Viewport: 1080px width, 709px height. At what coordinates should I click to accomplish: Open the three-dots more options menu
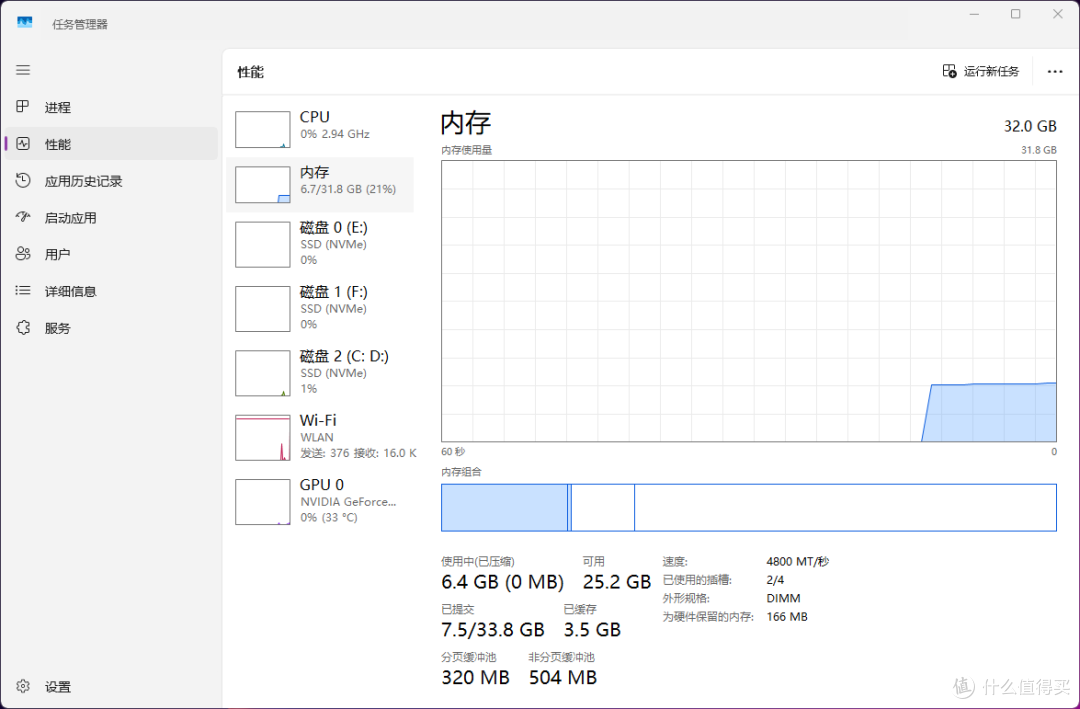pos(1055,72)
